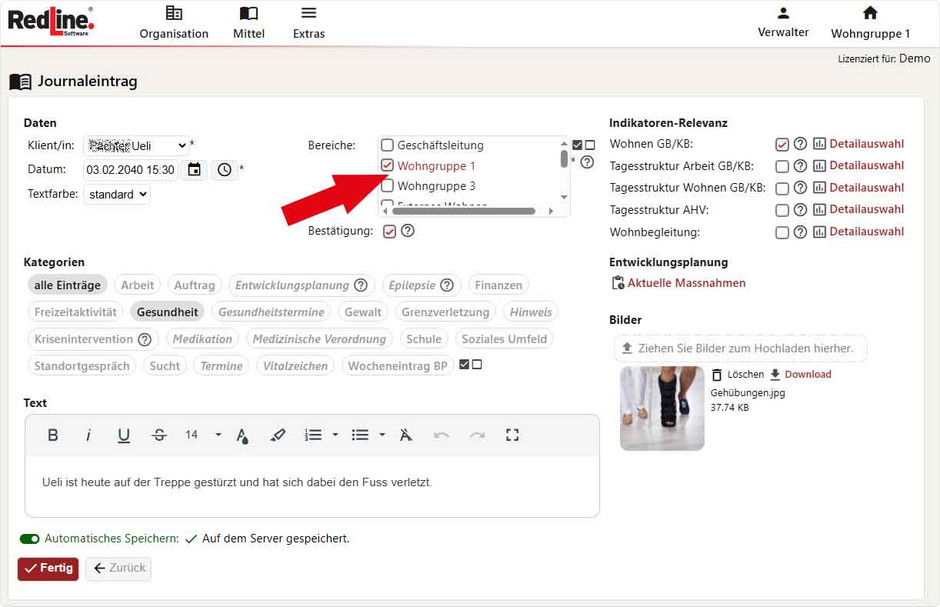Viewport: 940px width, 607px height.
Task: Open the calendar date picker icon
Action: 194,170
